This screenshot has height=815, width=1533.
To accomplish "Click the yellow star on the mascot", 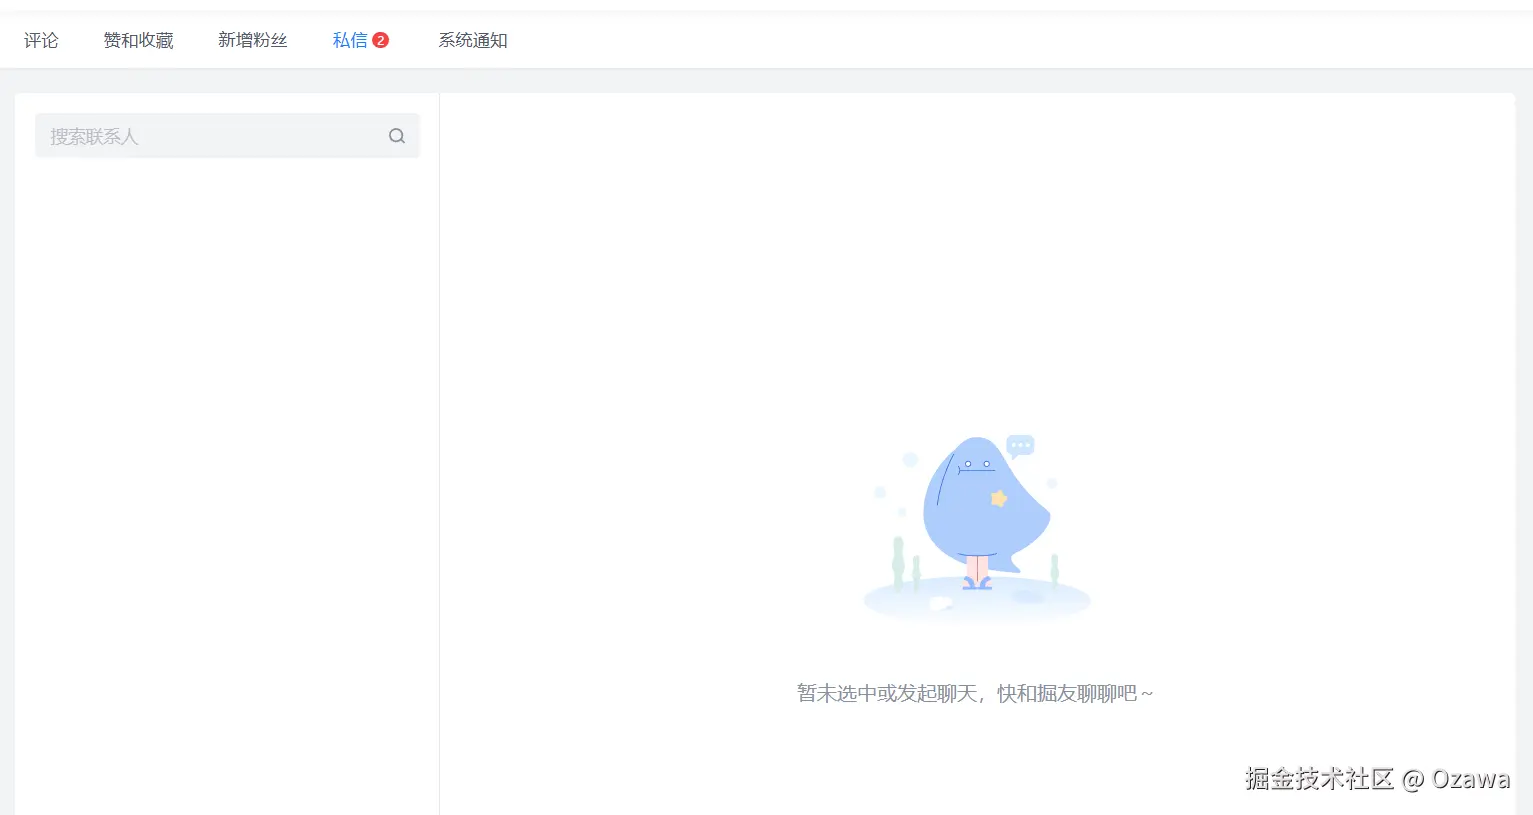I will [x=996, y=496].
